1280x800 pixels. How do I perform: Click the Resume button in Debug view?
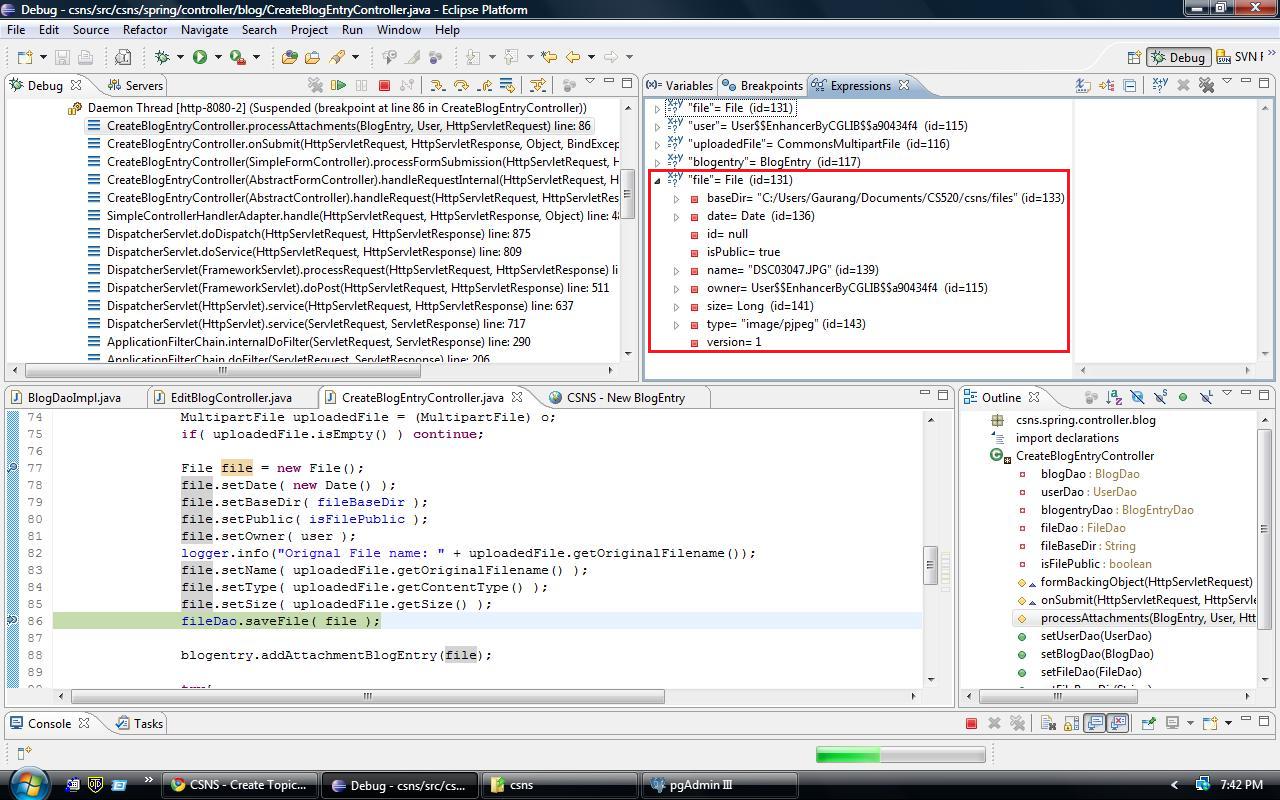[x=339, y=86]
